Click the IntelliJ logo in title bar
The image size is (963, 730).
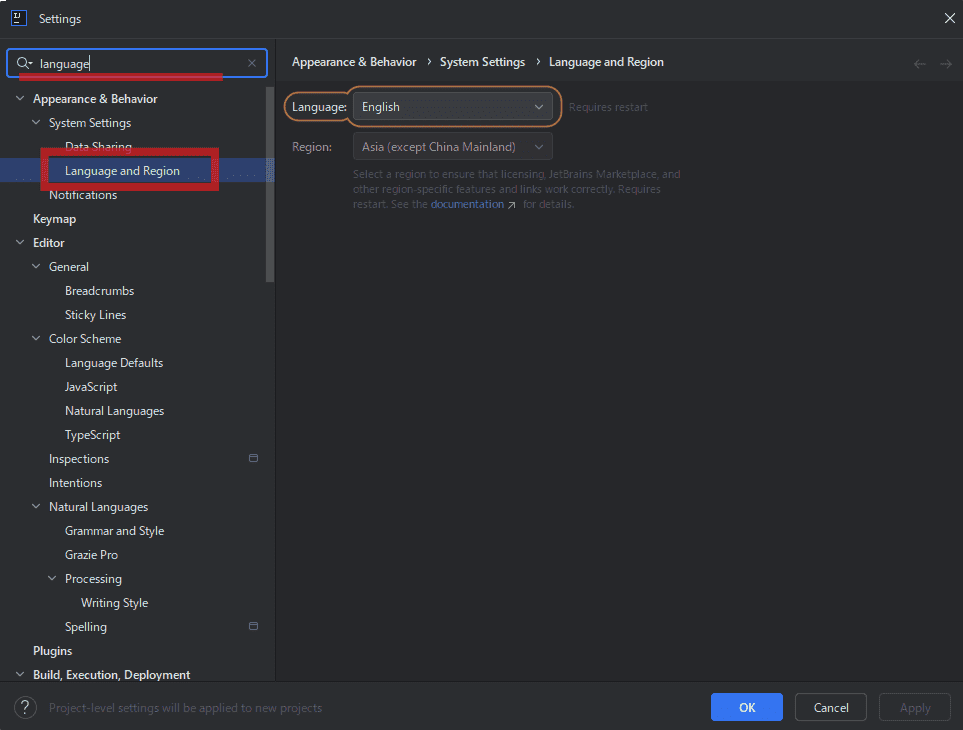(18, 18)
